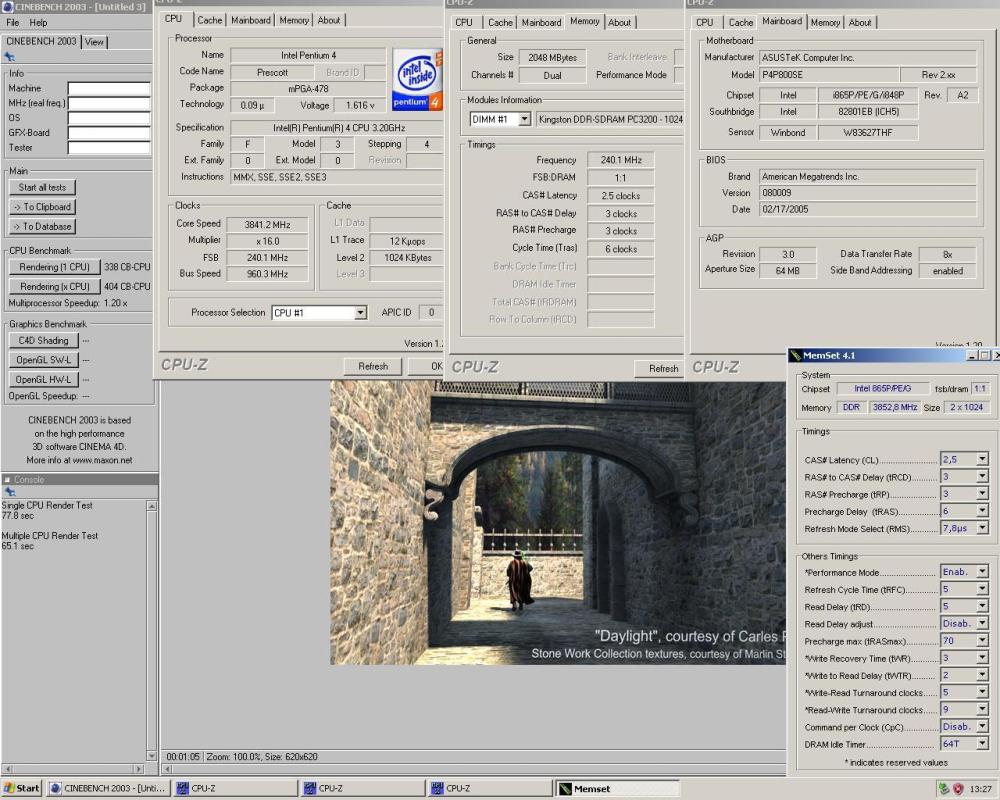Click the memory Frequency '240.1 MHz' value
The width and height of the screenshot is (1000, 800).
pyautogui.click(x=621, y=160)
